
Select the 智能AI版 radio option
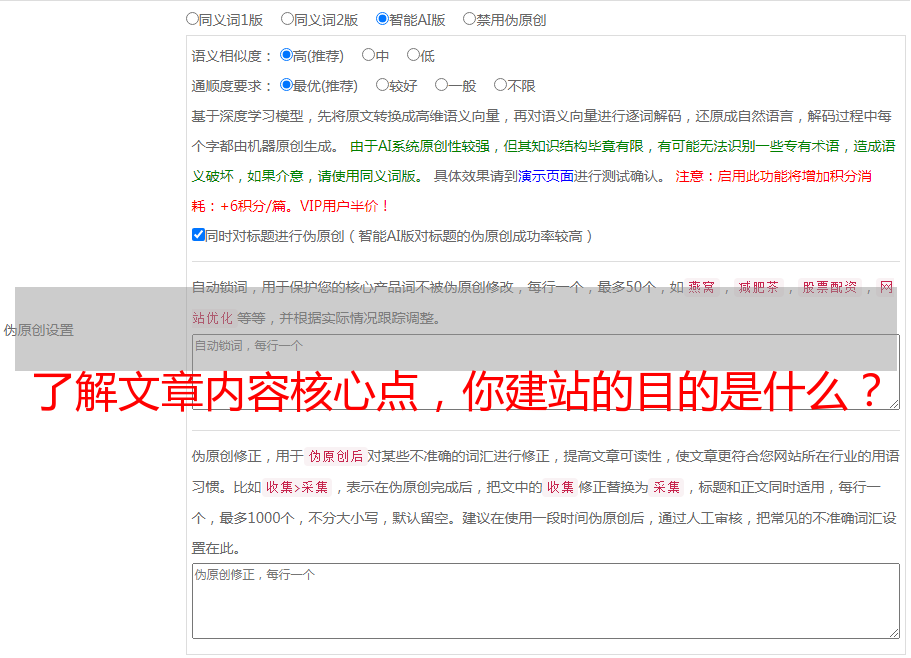(x=382, y=19)
